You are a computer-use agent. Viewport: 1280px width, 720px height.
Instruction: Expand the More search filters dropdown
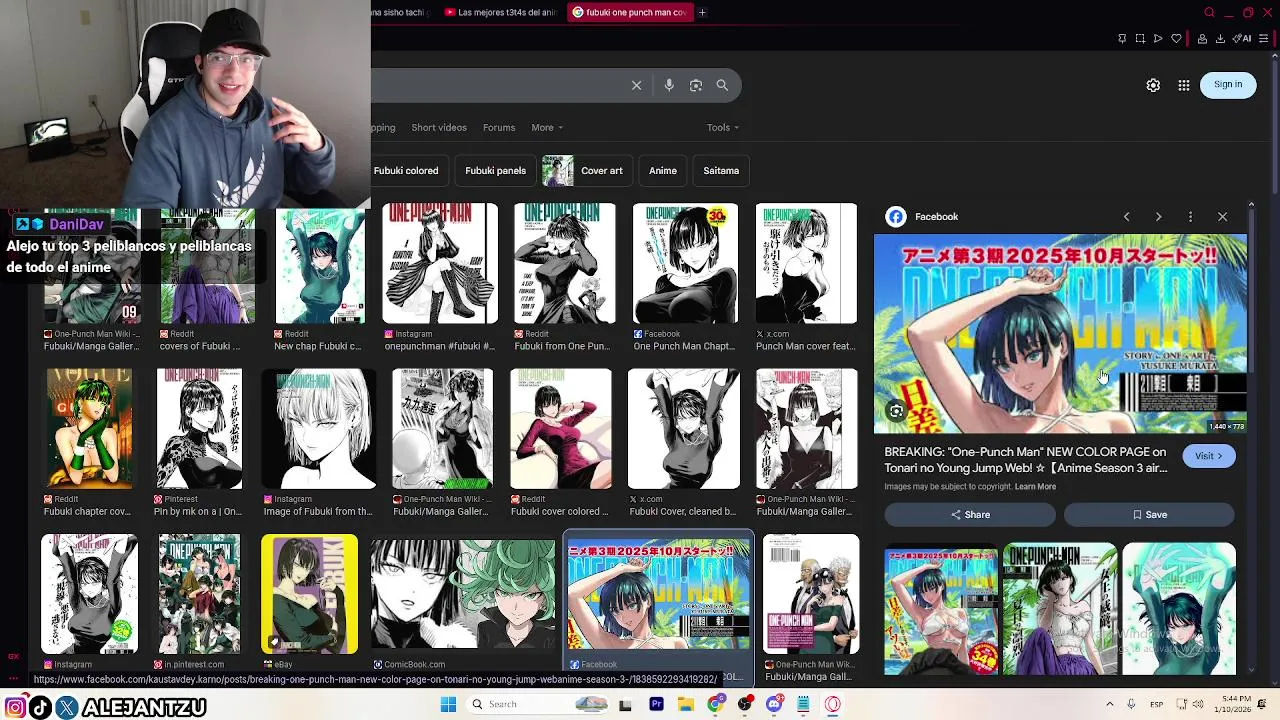[547, 127]
